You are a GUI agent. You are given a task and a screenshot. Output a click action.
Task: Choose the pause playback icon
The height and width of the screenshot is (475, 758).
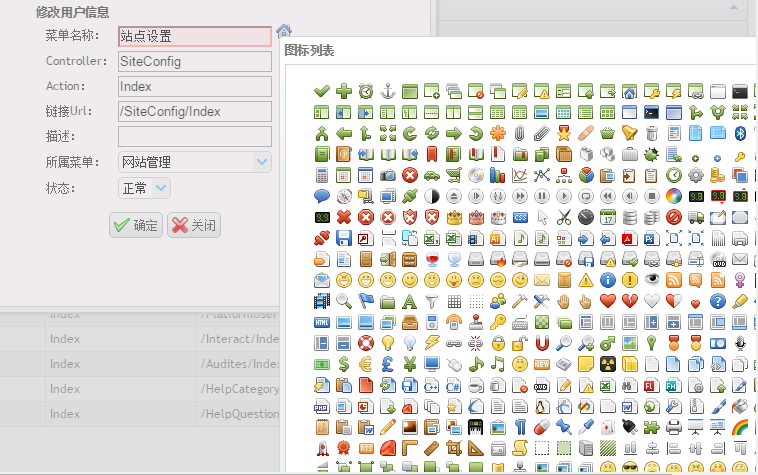[542, 196]
